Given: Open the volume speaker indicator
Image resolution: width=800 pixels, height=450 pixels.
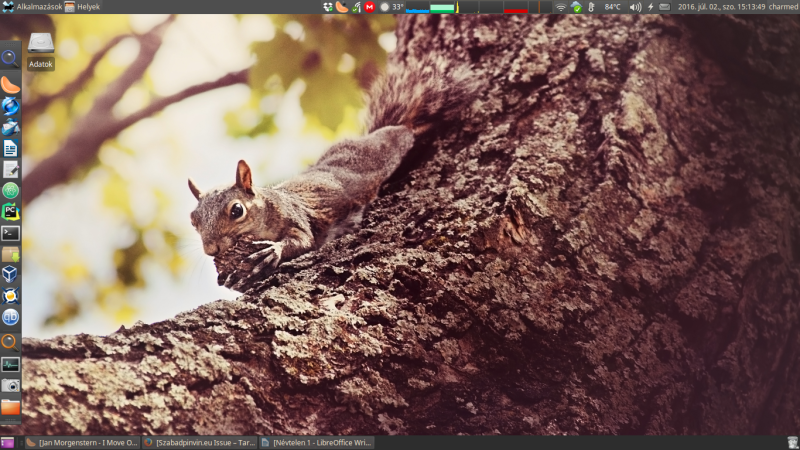Looking at the screenshot, I should 635,7.
